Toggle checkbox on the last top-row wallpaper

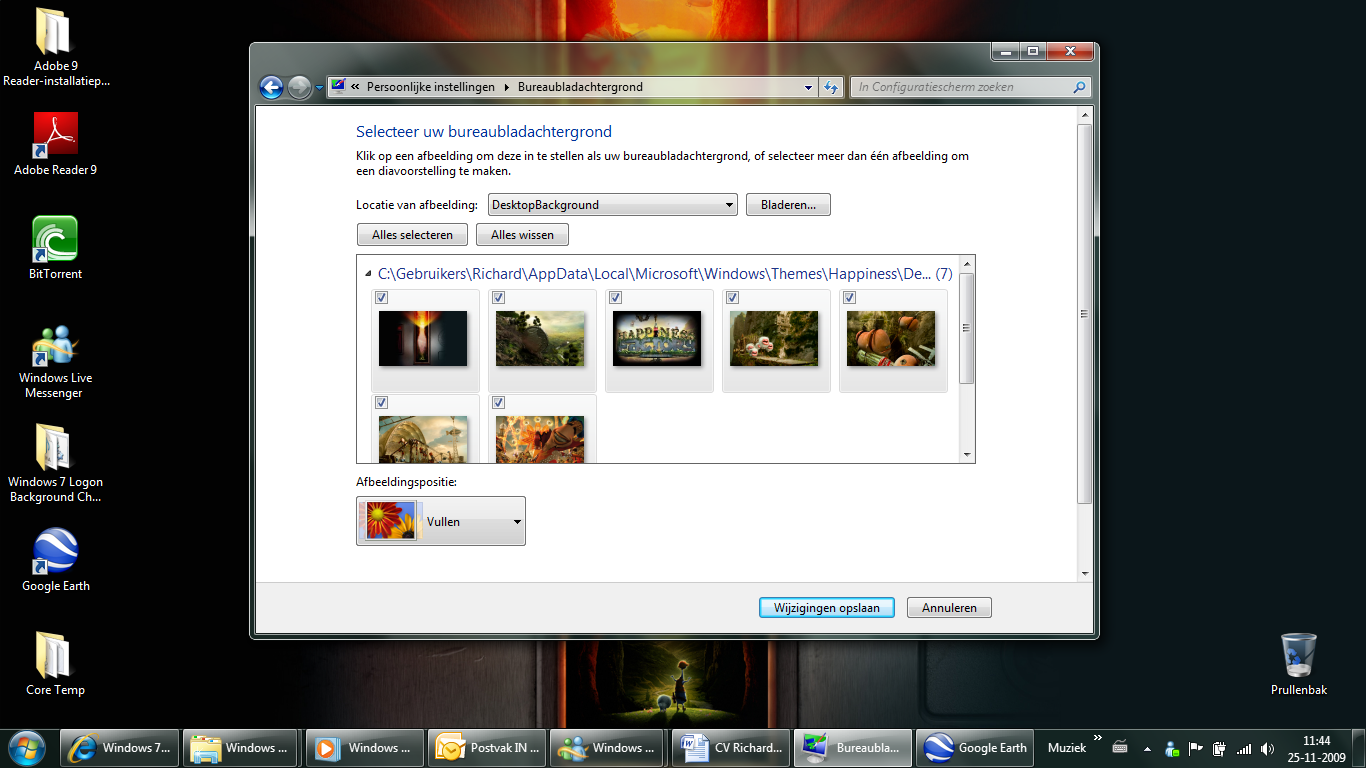tap(850, 298)
